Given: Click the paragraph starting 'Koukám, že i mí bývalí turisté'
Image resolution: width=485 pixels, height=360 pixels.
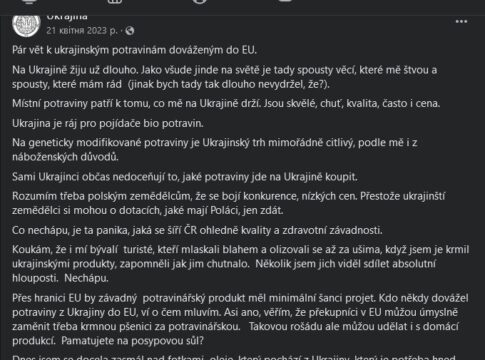Looking at the screenshot, I should (241, 264).
